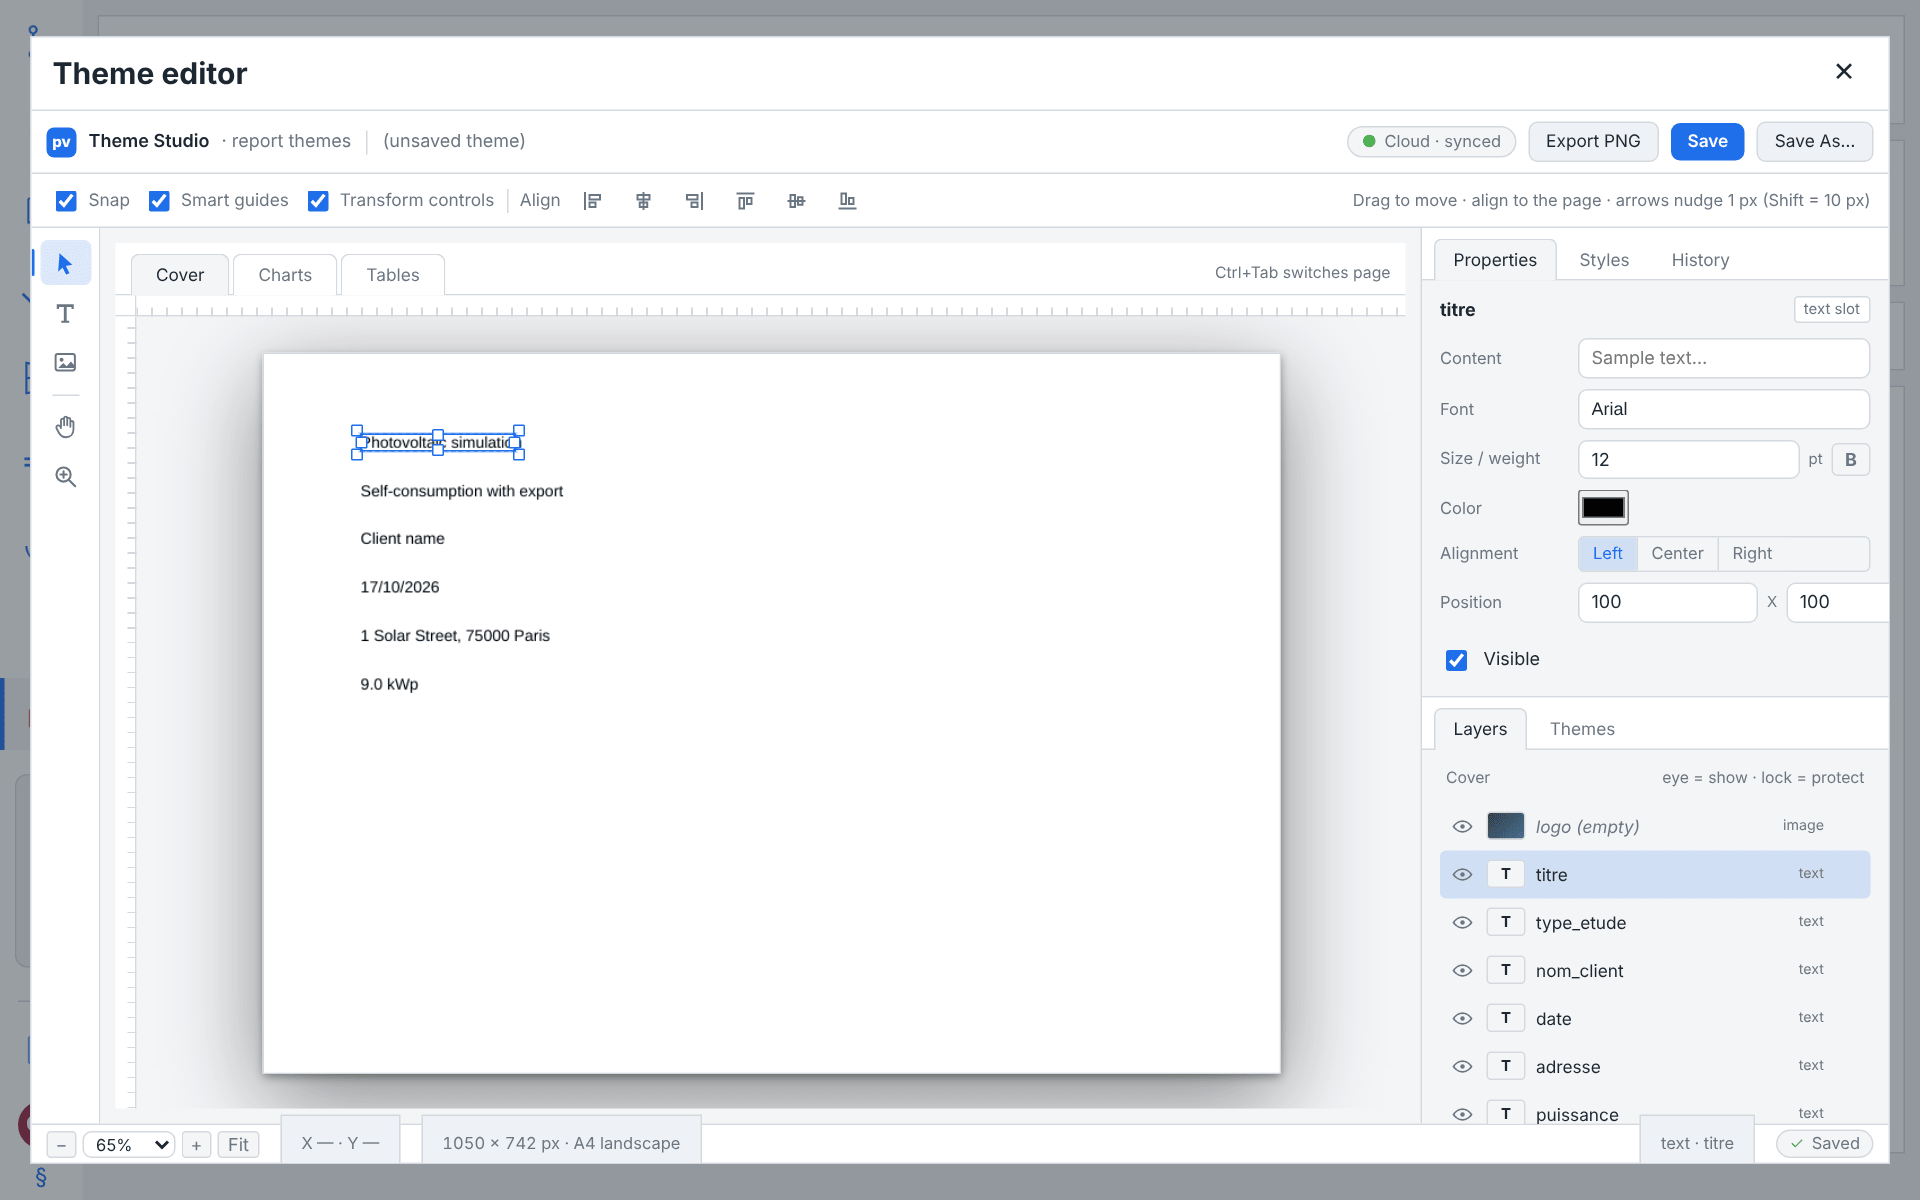Disable the Smart guides checkbox
Viewport: 1920px width, 1200px height.
coord(159,201)
